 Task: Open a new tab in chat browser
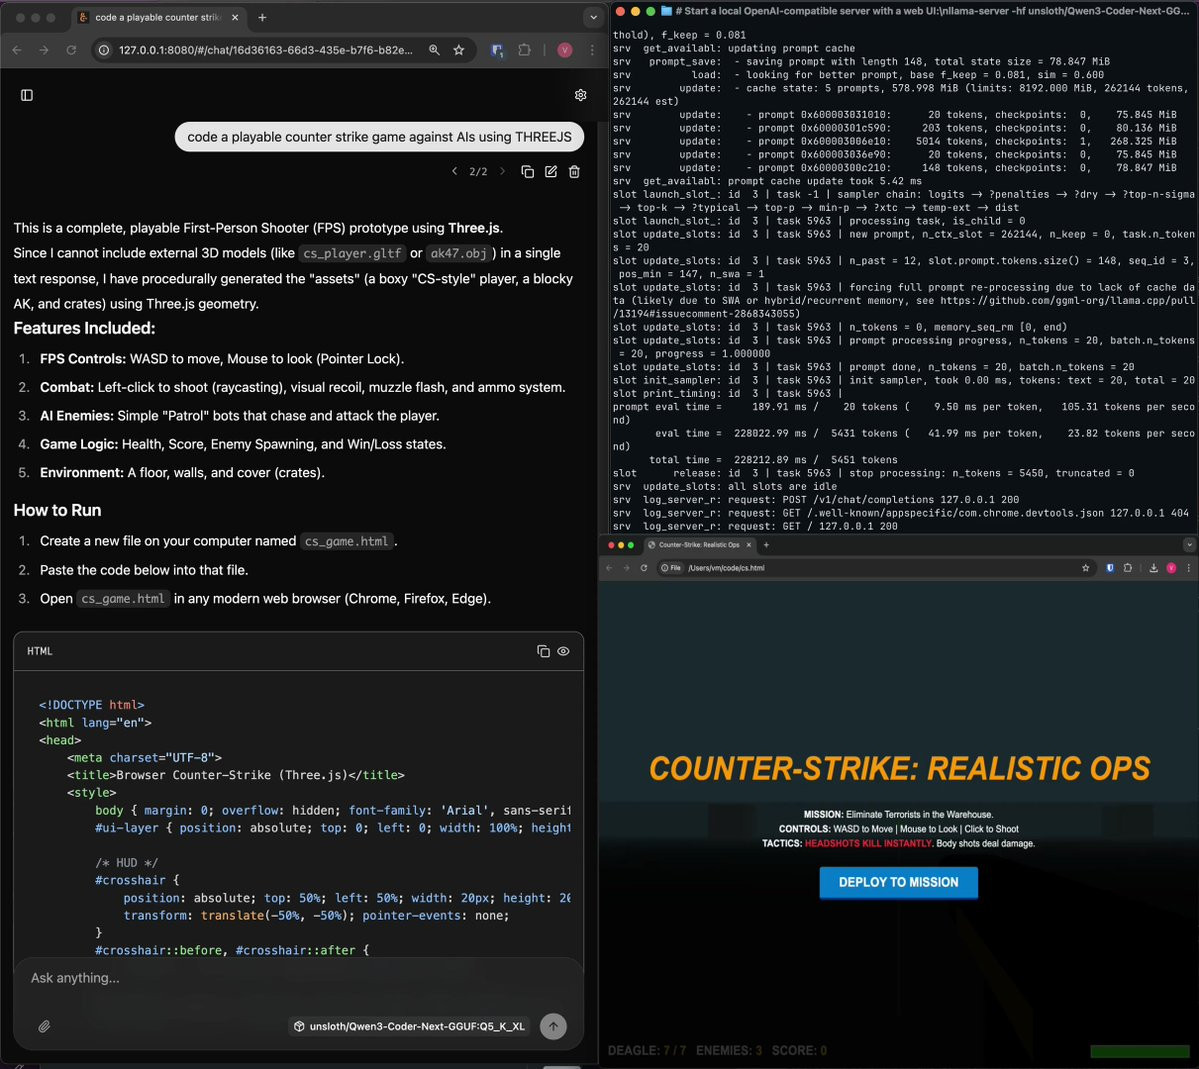[262, 17]
